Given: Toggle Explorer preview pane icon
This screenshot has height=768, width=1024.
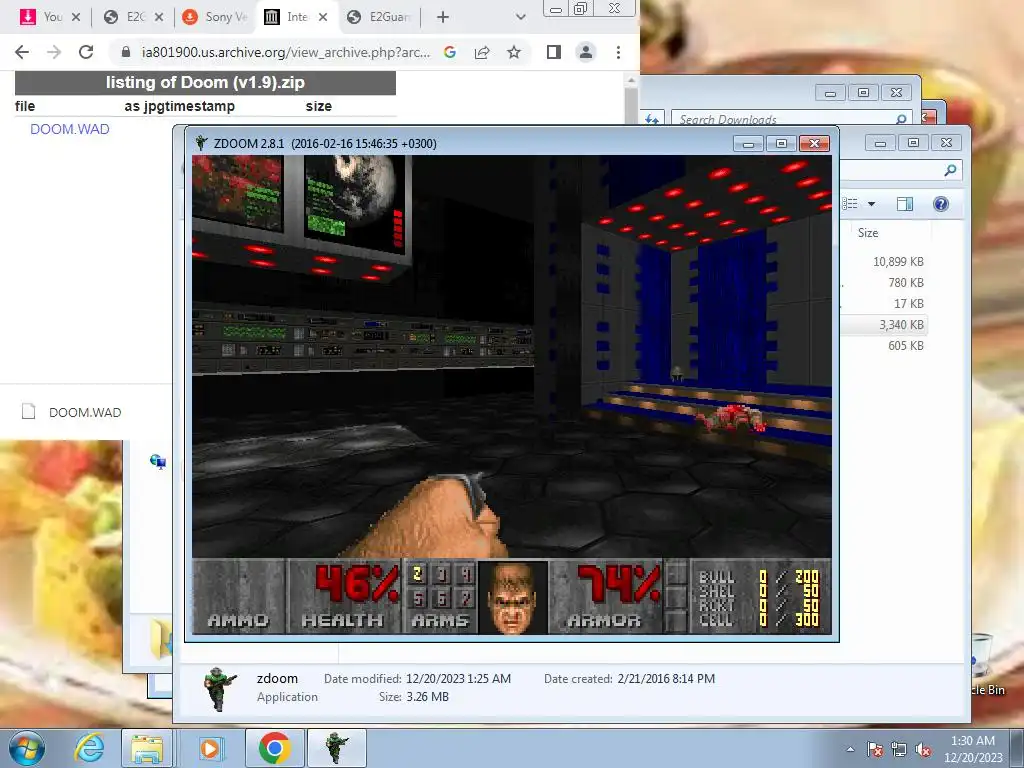Looking at the screenshot, I should (904, 204).
